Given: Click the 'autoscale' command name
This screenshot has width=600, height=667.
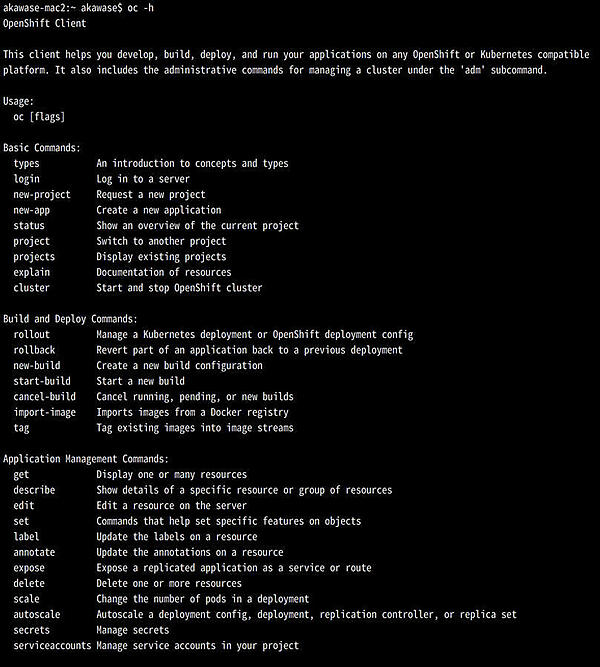Looking at the screenshot, I should pos(37,615).
